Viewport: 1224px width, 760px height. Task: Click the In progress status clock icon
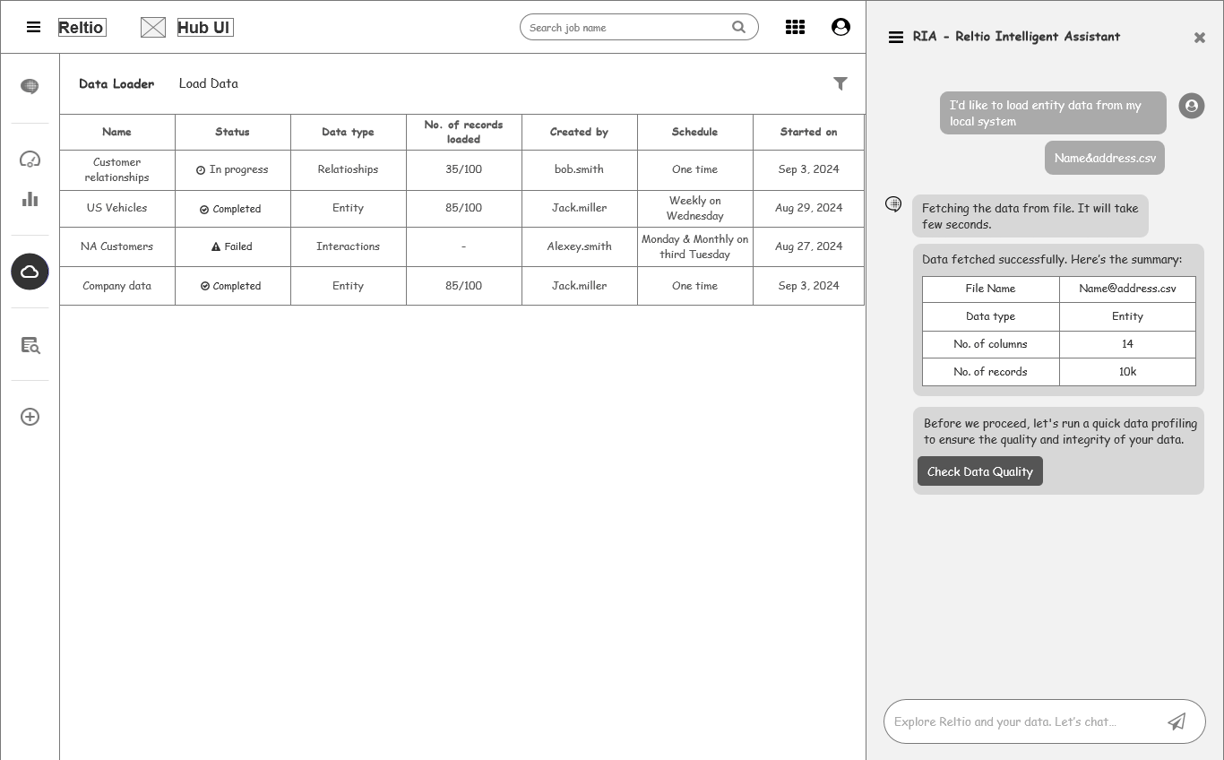(201, 170)
